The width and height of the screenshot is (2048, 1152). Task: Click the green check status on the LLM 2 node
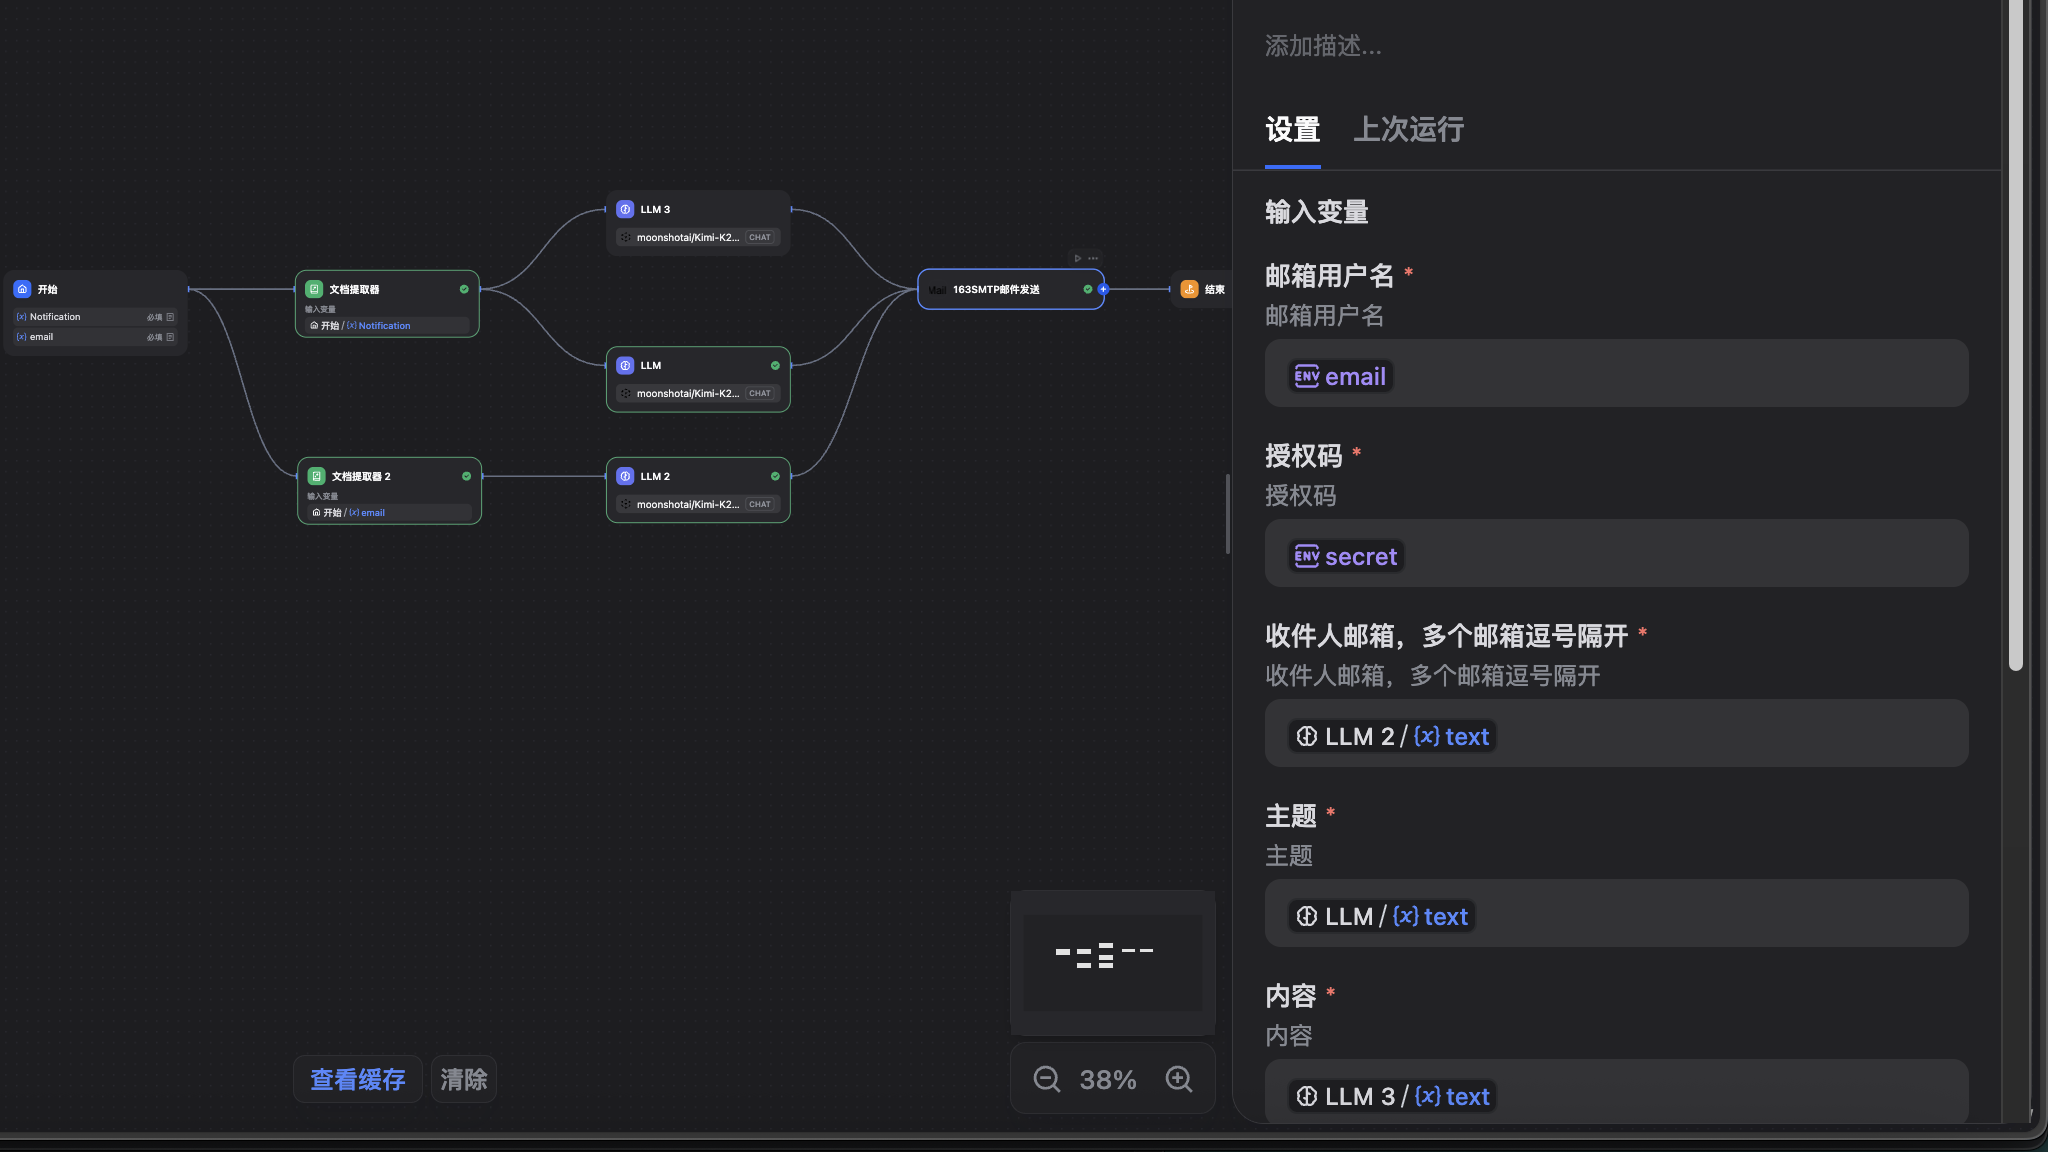click(775, 476)
